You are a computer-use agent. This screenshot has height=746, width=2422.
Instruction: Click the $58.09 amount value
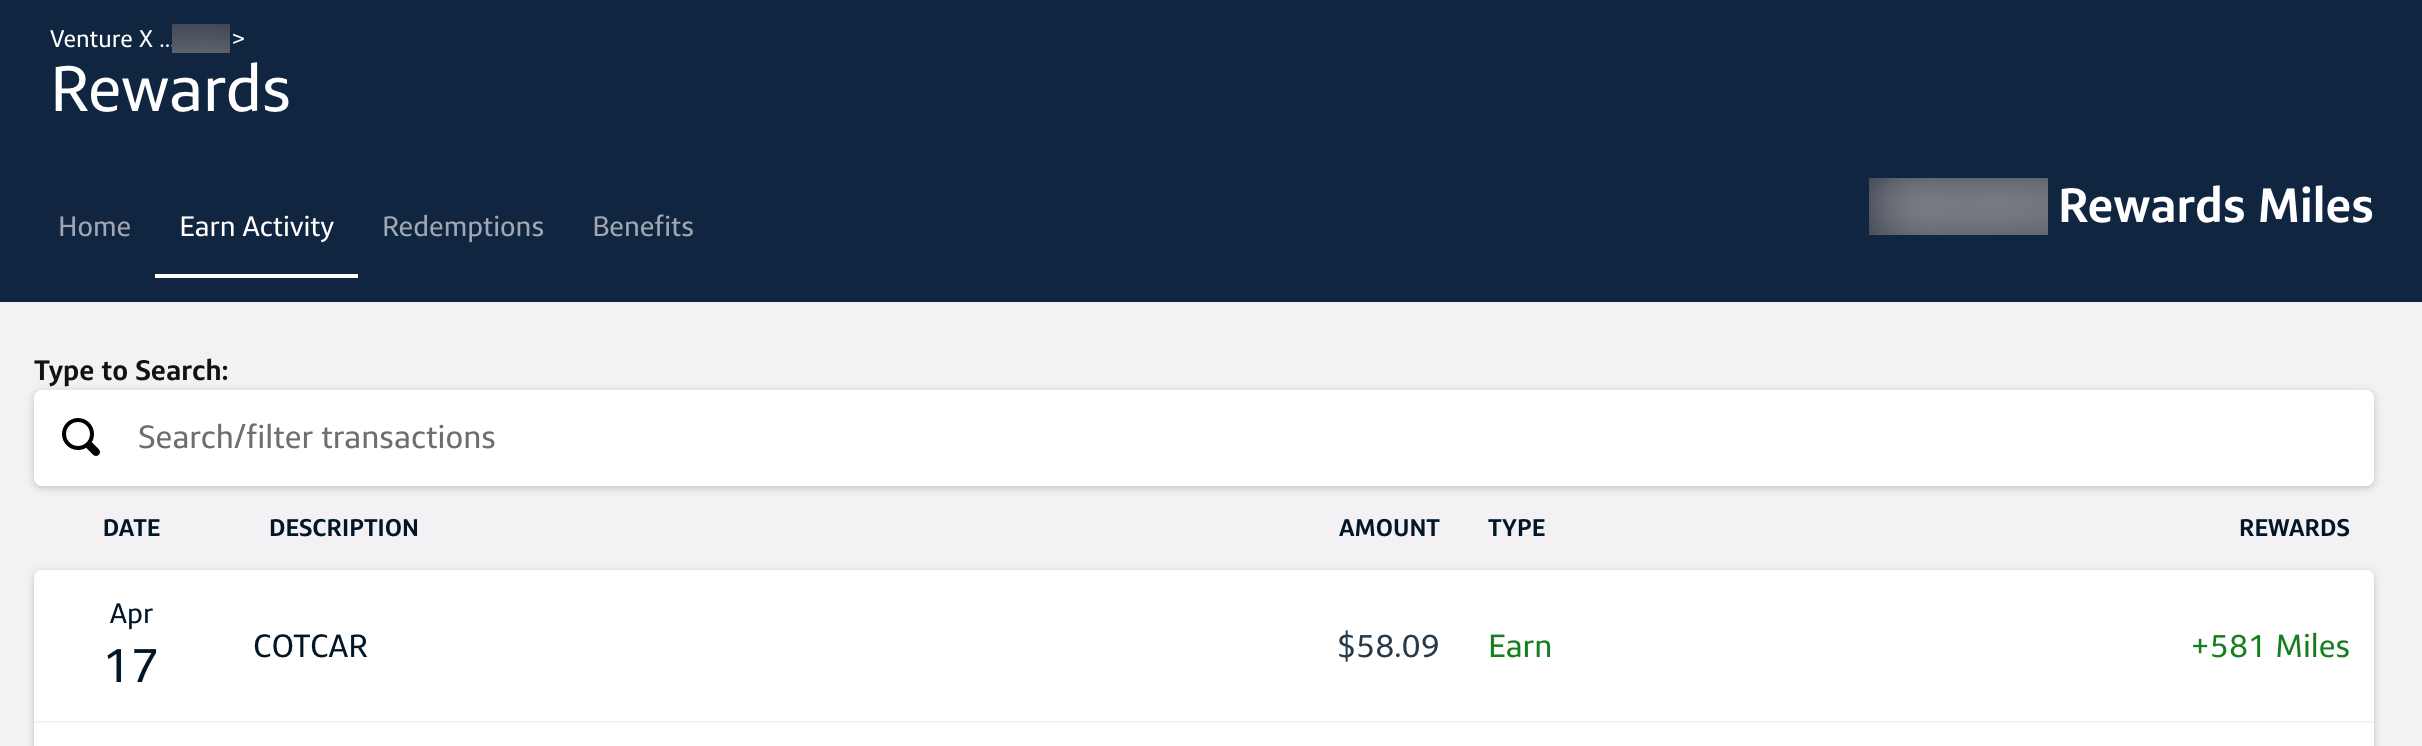1389,646
